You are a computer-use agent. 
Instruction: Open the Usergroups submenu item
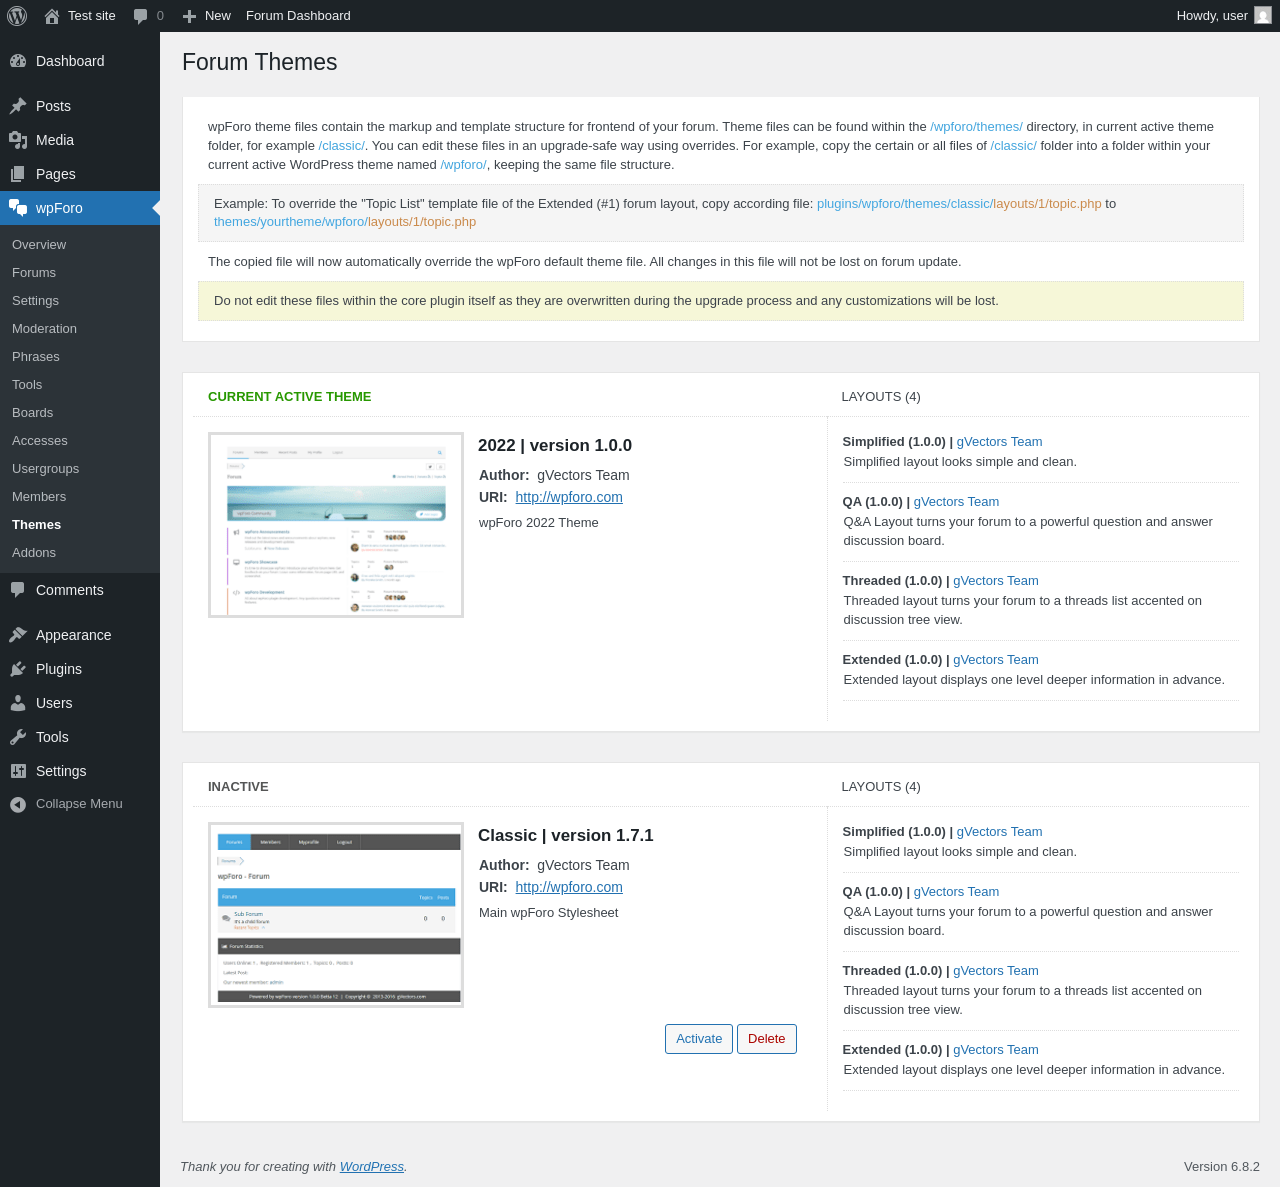click(x=45, y=469)
